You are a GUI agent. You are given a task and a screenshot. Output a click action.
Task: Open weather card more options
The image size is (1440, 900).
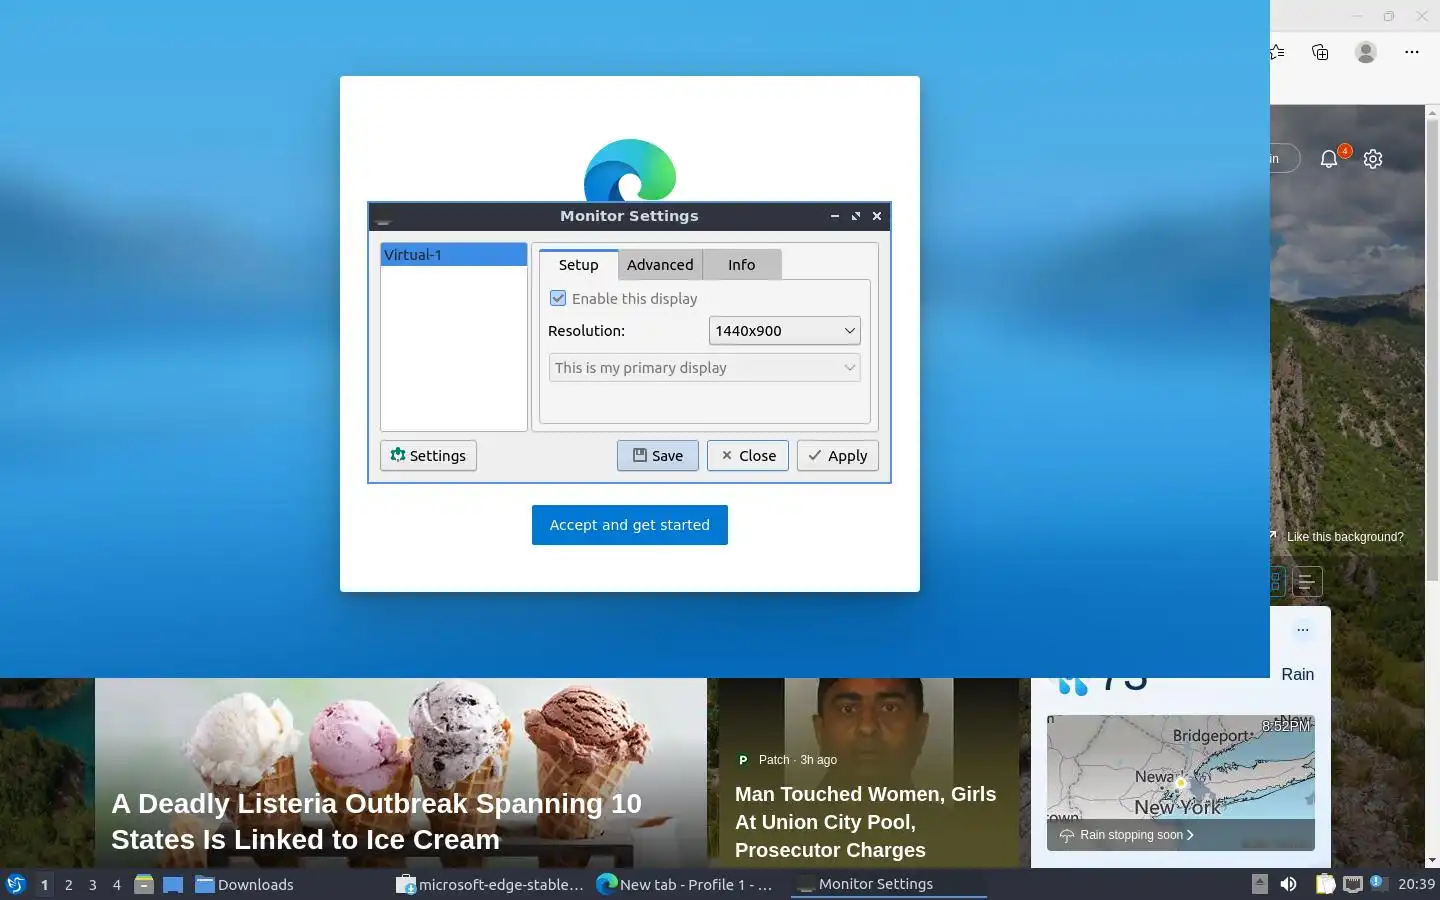1302,630
